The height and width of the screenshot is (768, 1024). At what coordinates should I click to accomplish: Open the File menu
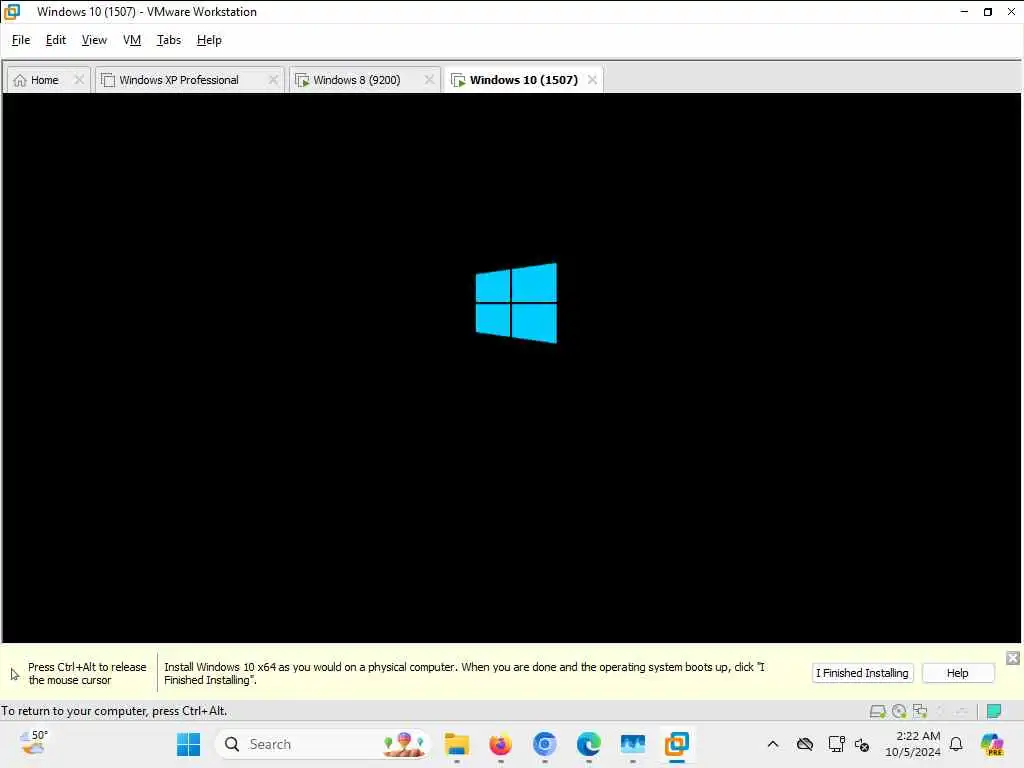[x=21, y=40]
